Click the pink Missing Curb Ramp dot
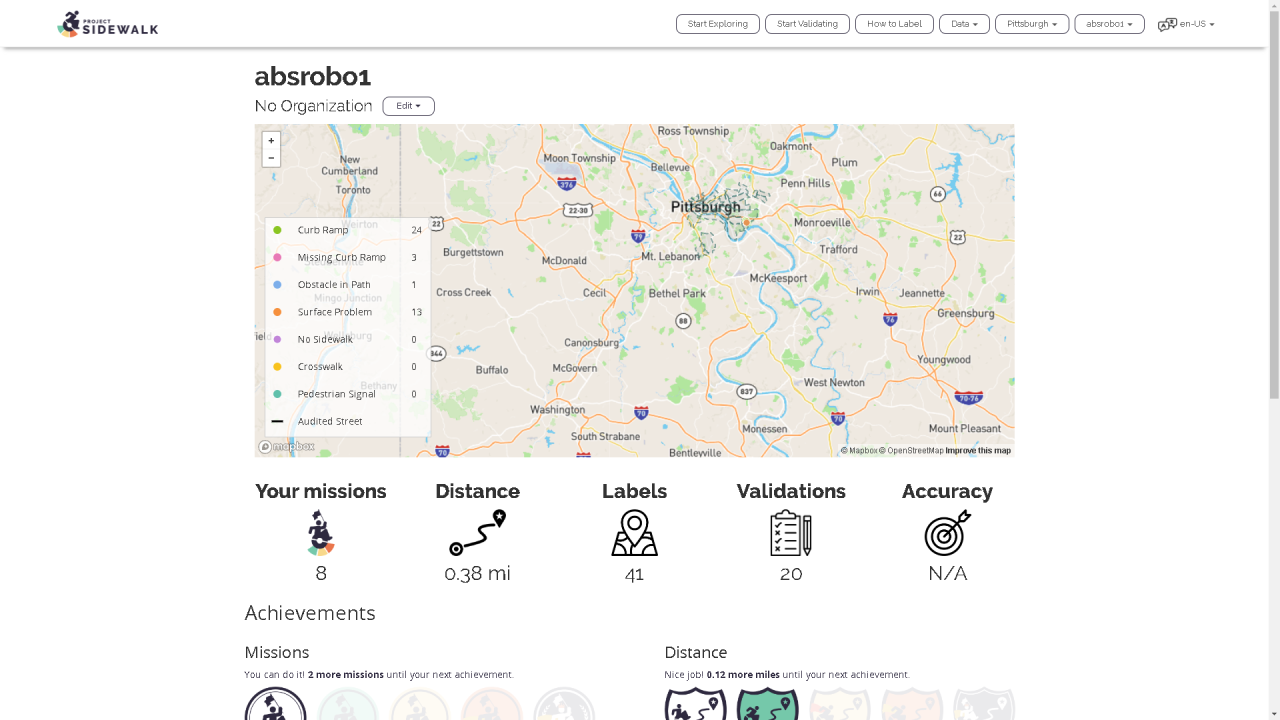 click(x=277, y=257)
